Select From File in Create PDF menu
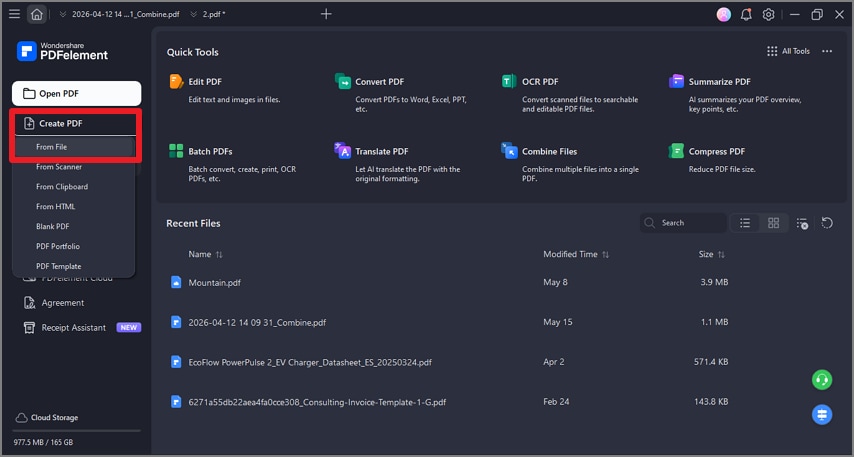 tap(75, 147)
